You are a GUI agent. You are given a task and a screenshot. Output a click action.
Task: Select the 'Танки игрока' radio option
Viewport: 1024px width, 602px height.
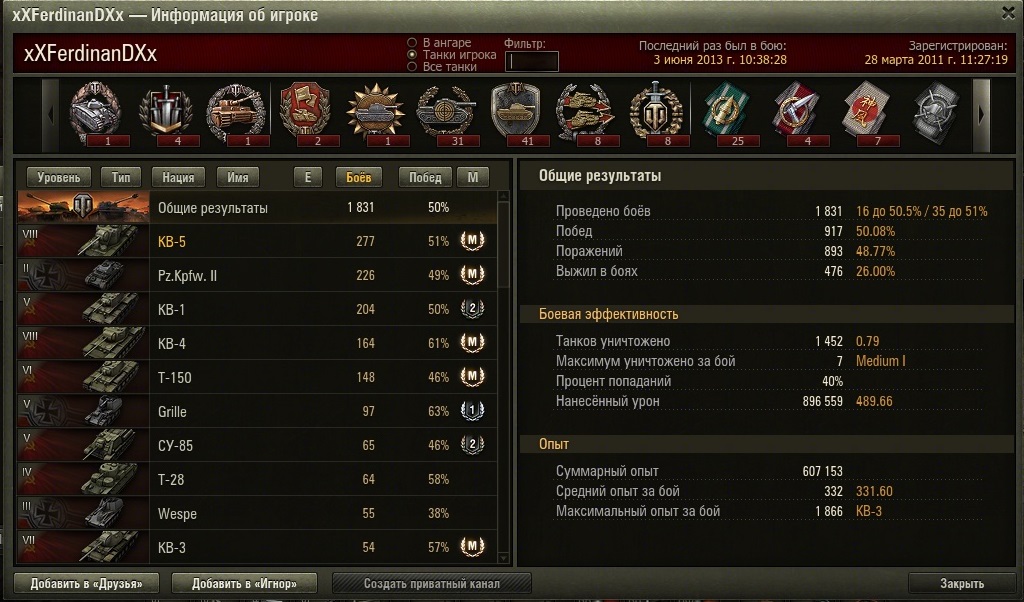tap(412, 55)
